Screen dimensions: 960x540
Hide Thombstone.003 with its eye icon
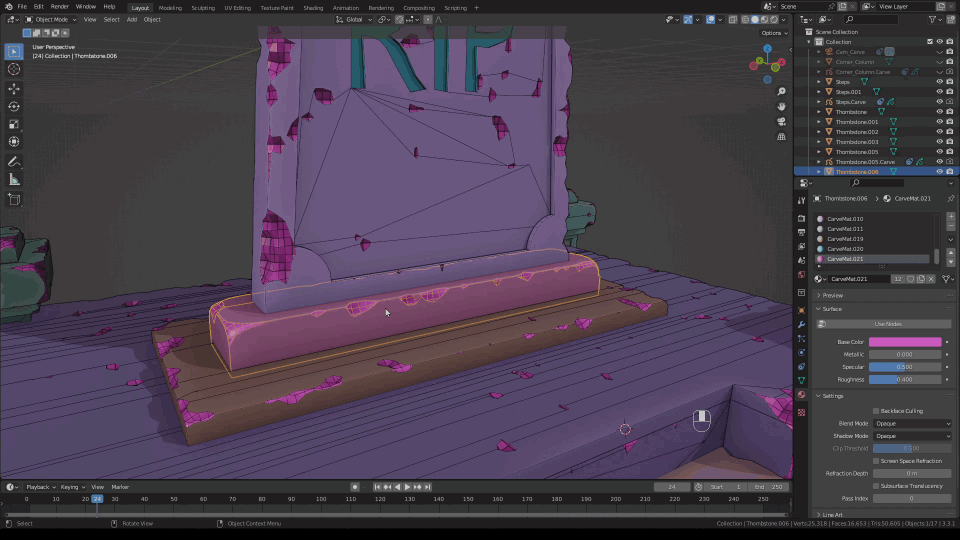pos(939,142)
